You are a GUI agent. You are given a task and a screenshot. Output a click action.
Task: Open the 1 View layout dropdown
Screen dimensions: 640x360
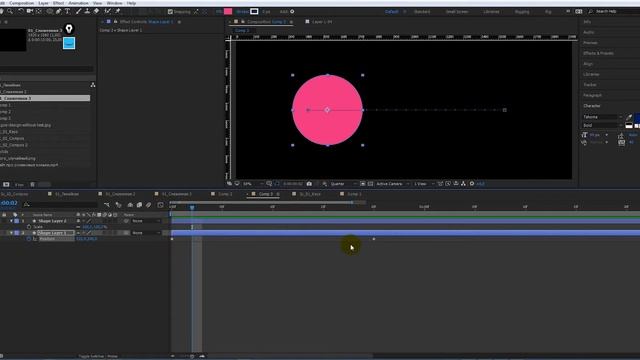coord(424,184)
